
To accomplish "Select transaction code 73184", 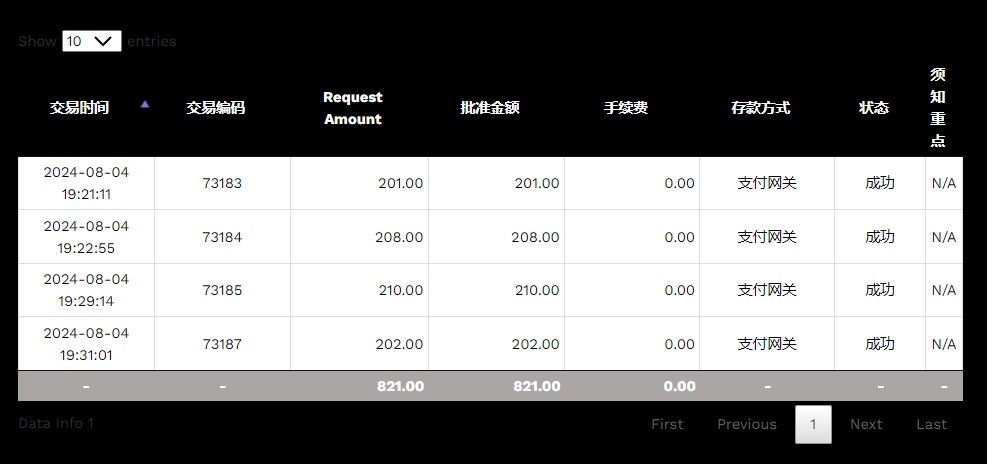I will pyautogui.click(x=222, y=237).
